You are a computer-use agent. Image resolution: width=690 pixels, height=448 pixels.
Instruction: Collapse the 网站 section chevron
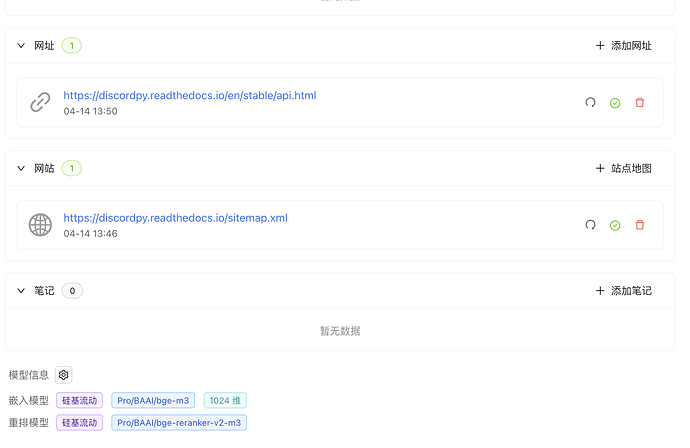pos(21,168)
